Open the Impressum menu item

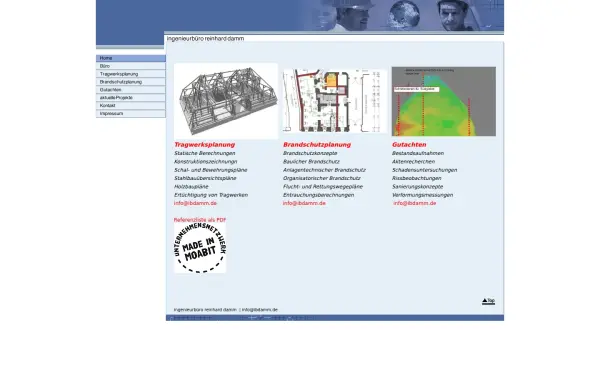click(x=131, y=114)
